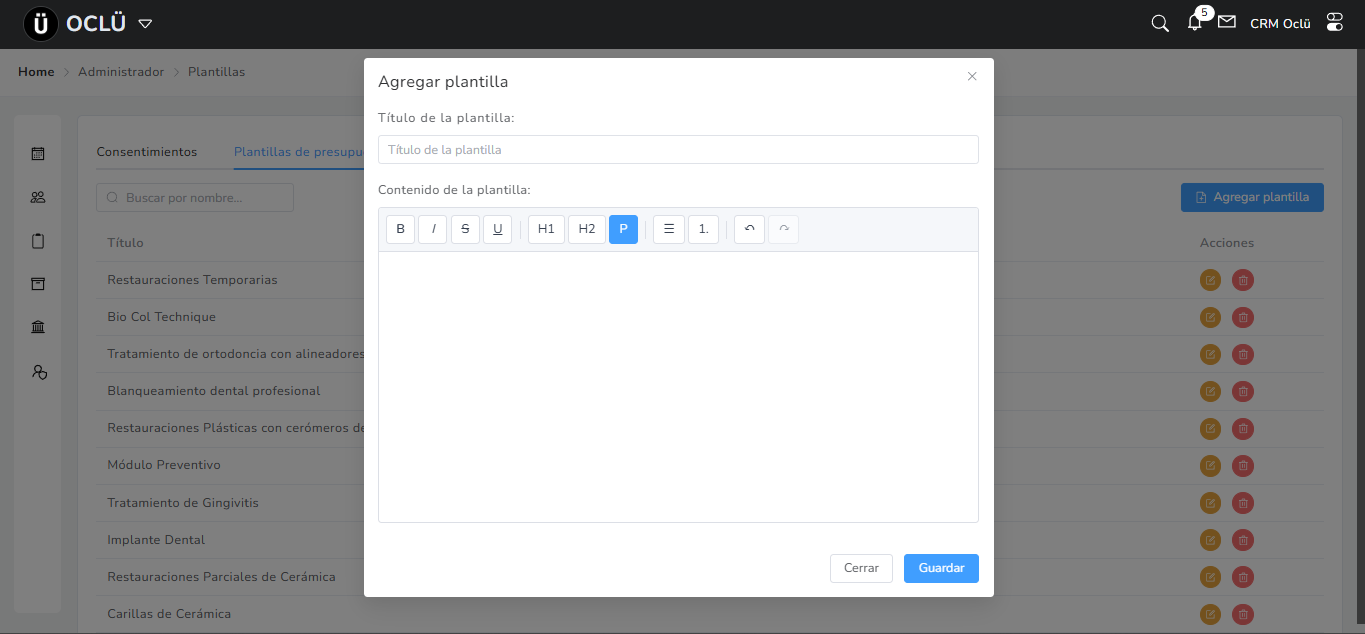The height and width of the screenshot is (634, 1365).
Task: Click the OCLÜ logo icon
Action: click(x=41, y=24)
